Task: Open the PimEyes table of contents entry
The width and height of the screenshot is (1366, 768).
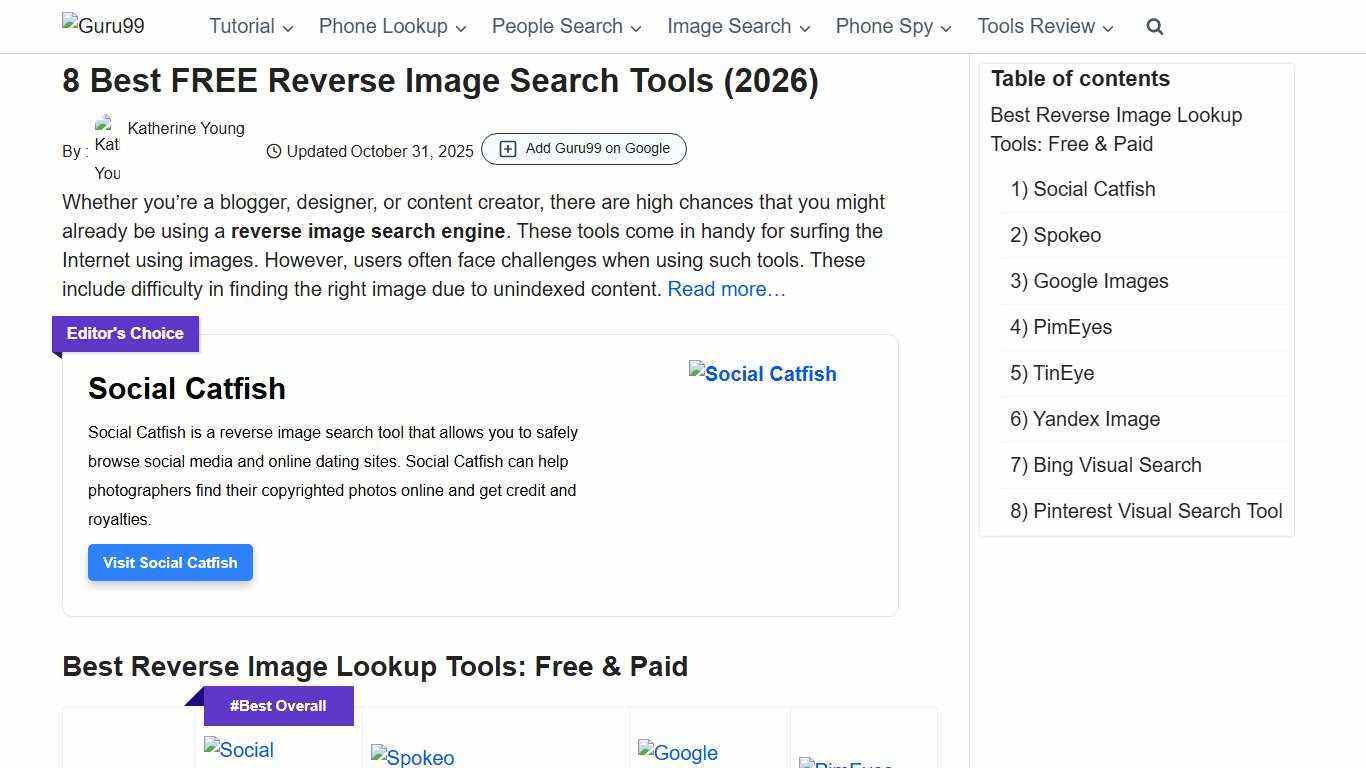Action: 1061,327
